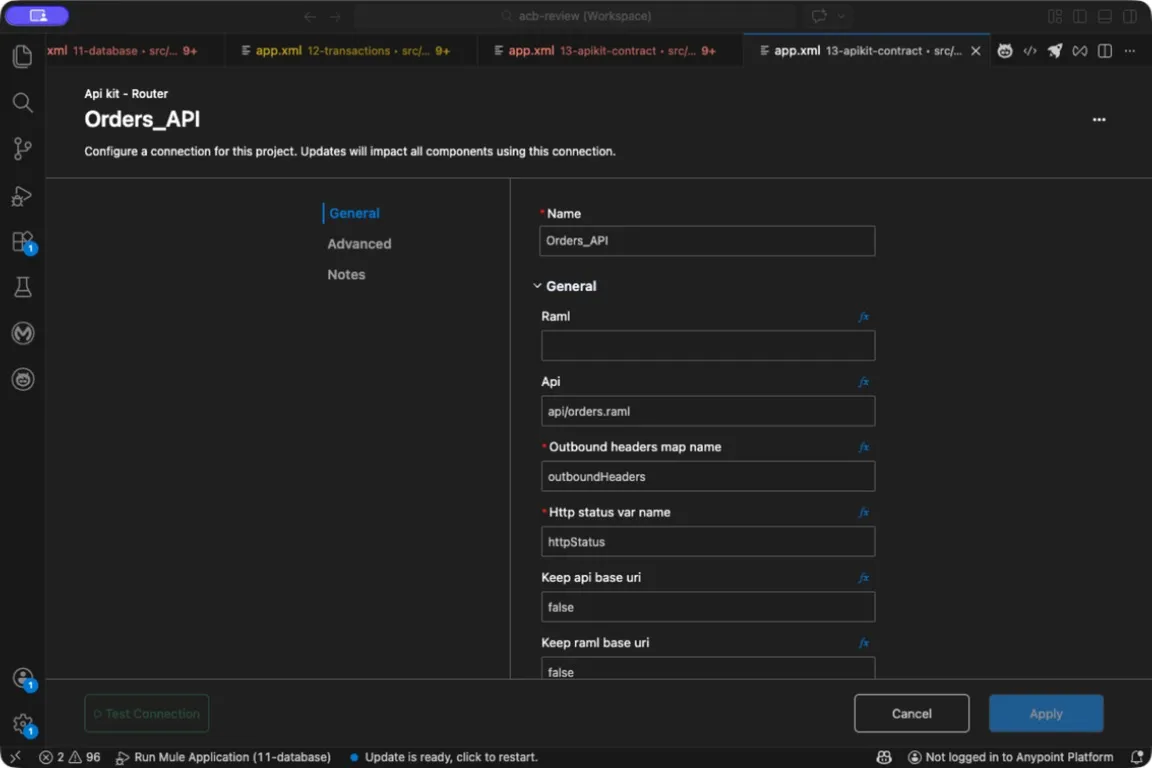Toggle expression mode for Raml field
This screenshot has width=1152, height=768.
(x=863, y=317)
